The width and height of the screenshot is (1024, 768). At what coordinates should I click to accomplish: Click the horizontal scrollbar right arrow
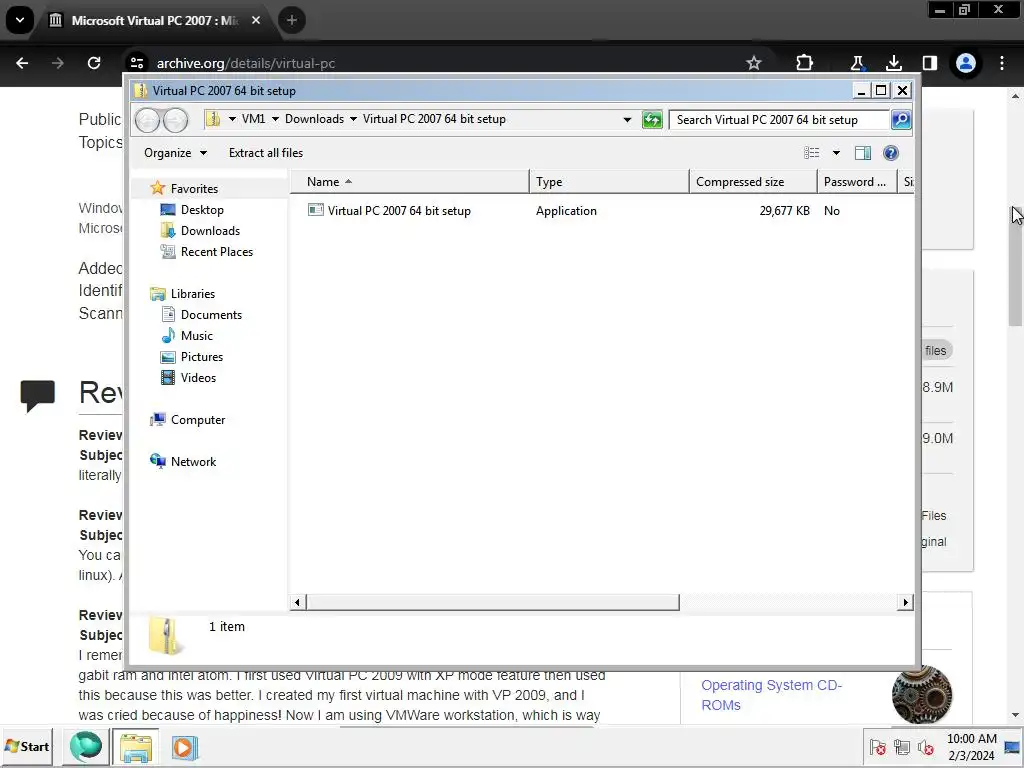click(x=905, y=602)
